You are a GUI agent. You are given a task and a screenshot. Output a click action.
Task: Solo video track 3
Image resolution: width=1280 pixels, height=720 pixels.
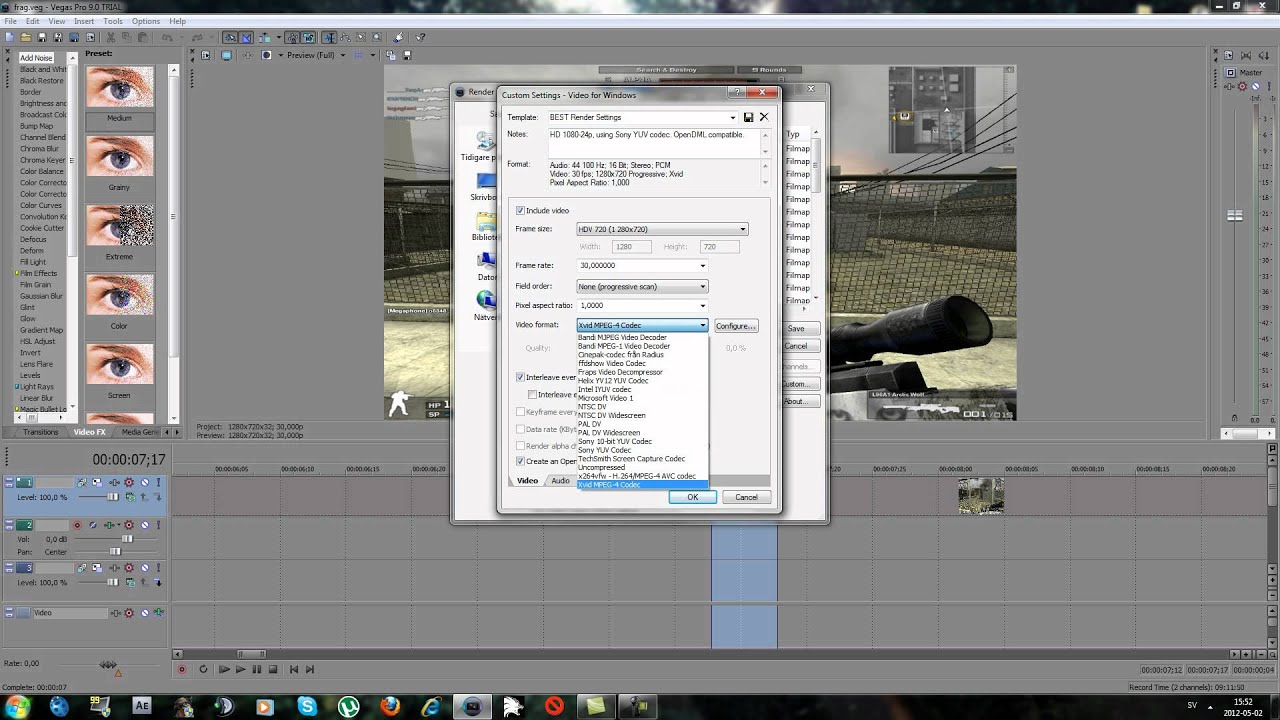pyautogui.click(x=158, y=568)
